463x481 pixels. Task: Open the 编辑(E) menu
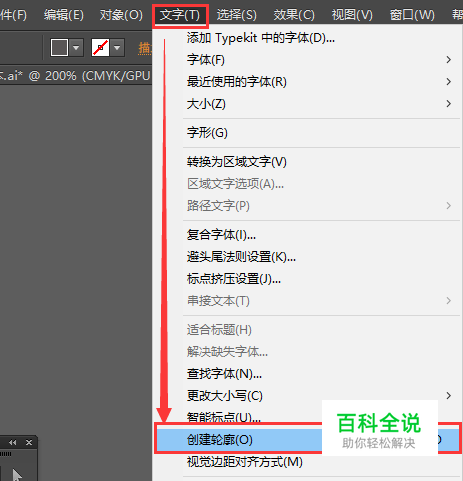64,15
